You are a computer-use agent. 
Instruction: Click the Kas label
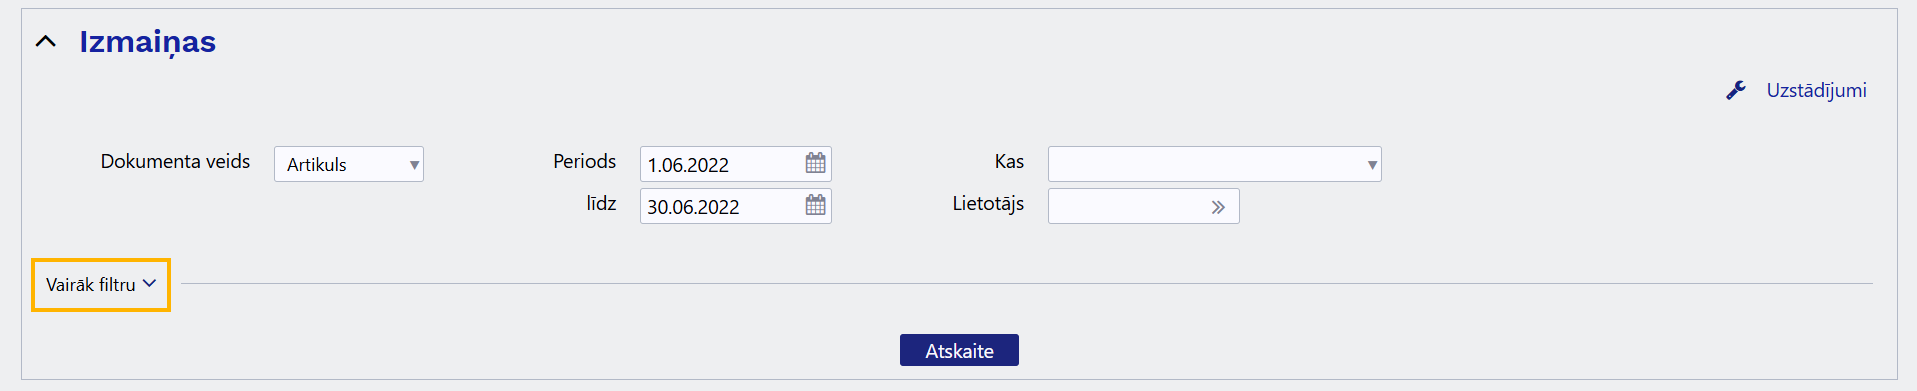pyautogui.click(x=1009, y=161)
